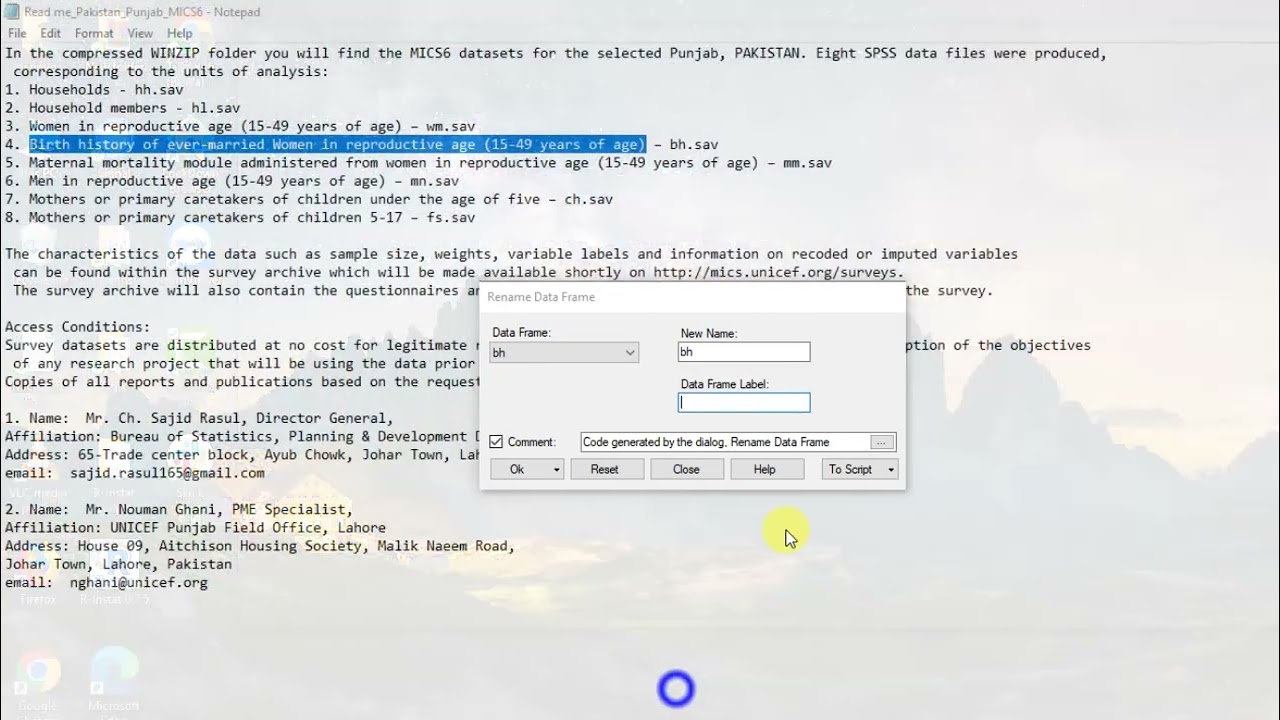Open the comment ellipsis button
The width and height of the screenshot is (1280, 720).
tap(882, 442)
